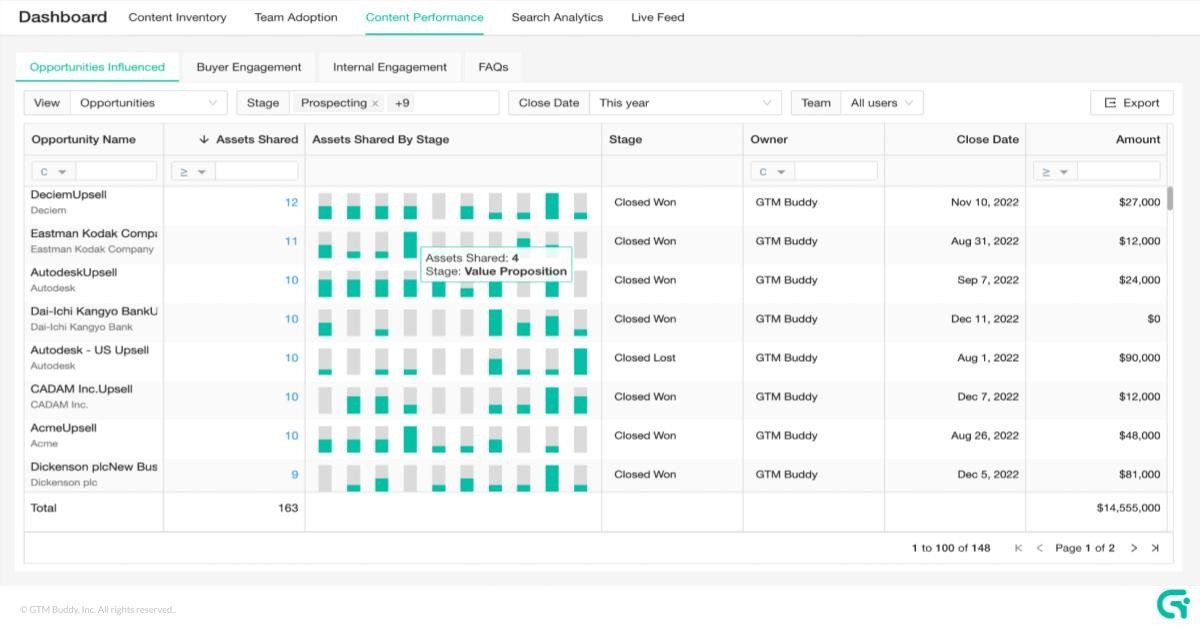Open the 12 assets shared link for DeciemUpsell
This screenshot has height=628, width=1200.
pyautogui.click(x=290, y=201)
